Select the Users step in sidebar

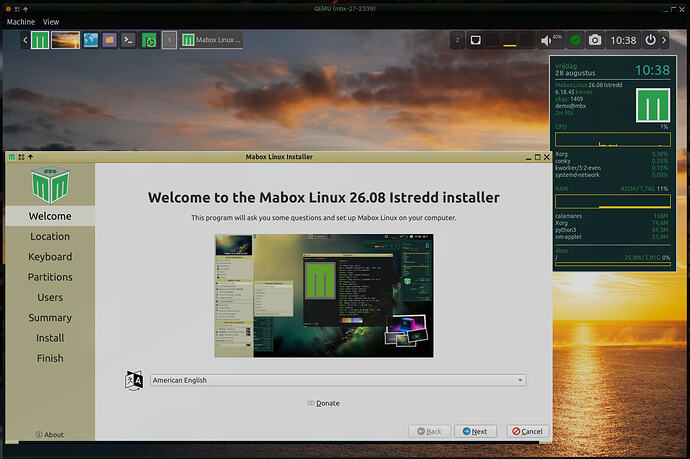click(x=50, y=297)
